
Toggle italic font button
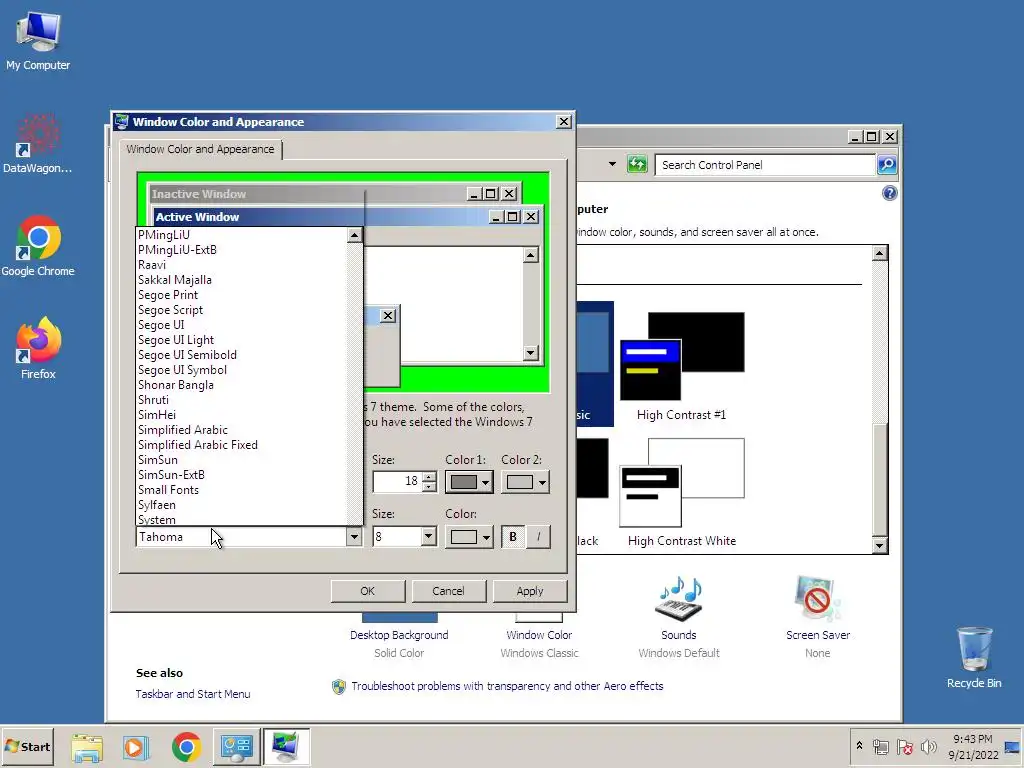click(538, 537)
